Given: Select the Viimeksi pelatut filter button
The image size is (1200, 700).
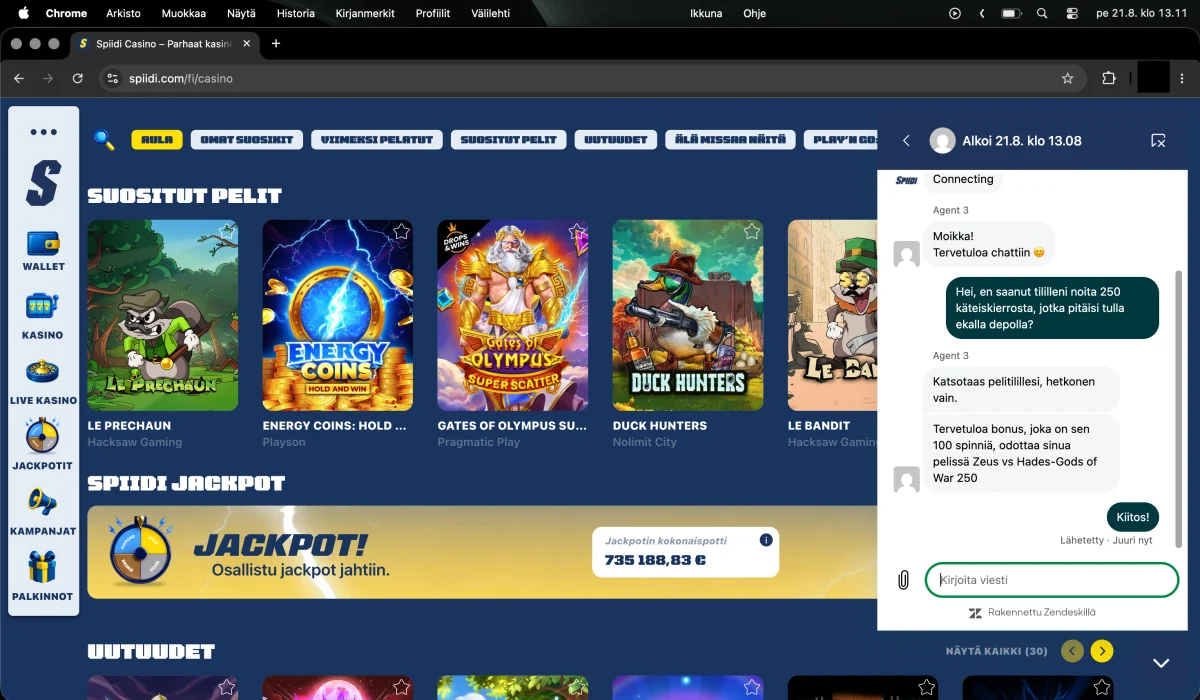Looking at the screenshot, I should pos(377,140).
